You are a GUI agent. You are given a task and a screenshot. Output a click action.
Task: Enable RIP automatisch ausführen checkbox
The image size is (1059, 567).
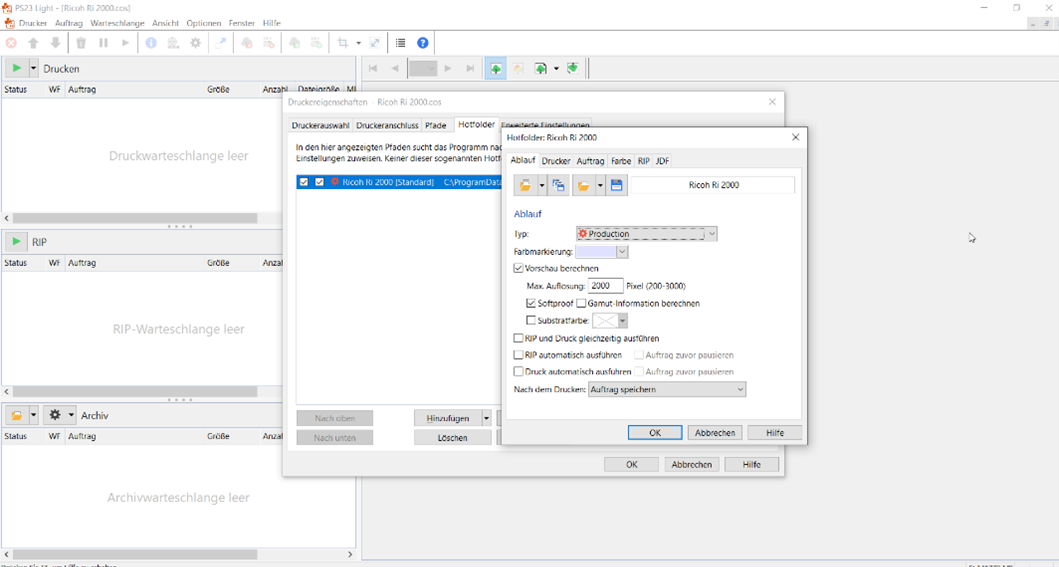[x=519, y=355]
